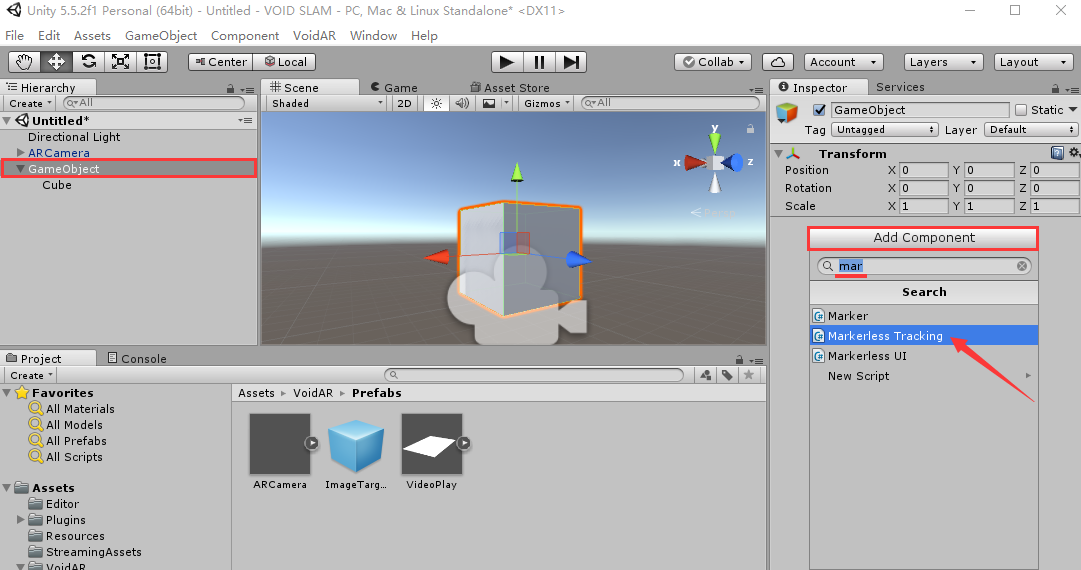Enable the Static checkbox
Image resolution: width=1081 pixels, height=570 pixels.
tap(1021, 110)
